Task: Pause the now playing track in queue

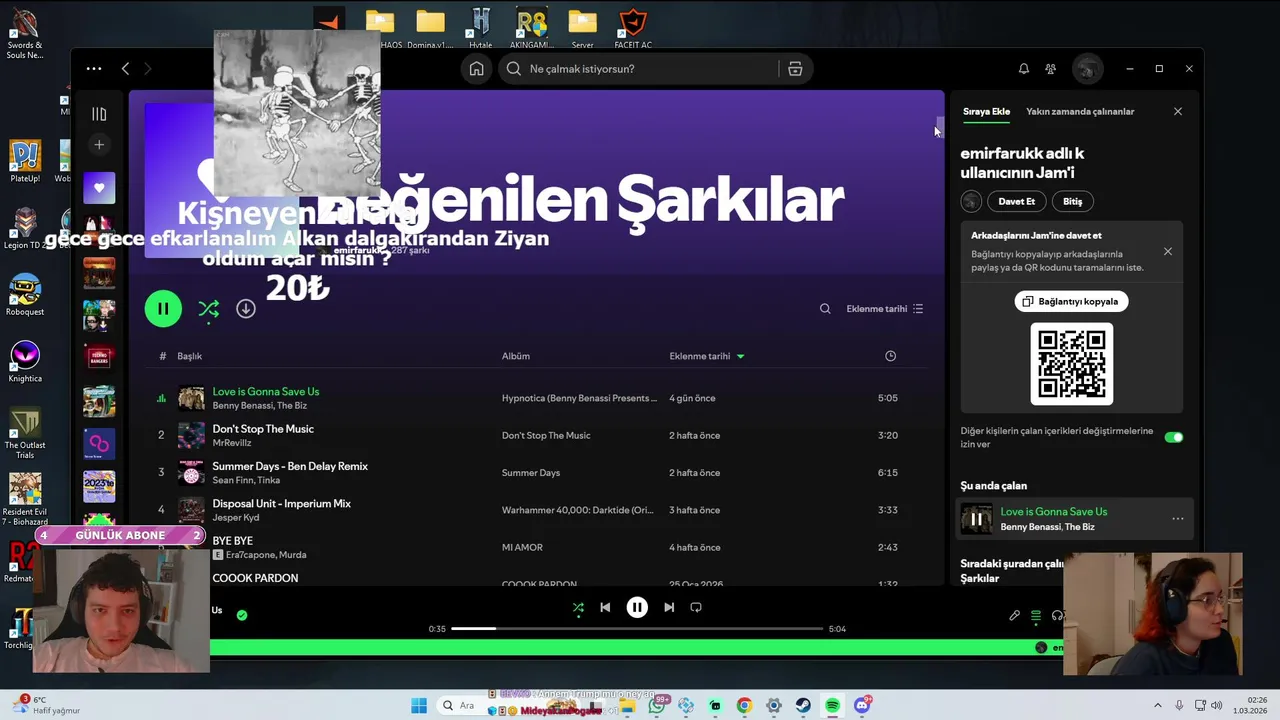Action: 977,519
